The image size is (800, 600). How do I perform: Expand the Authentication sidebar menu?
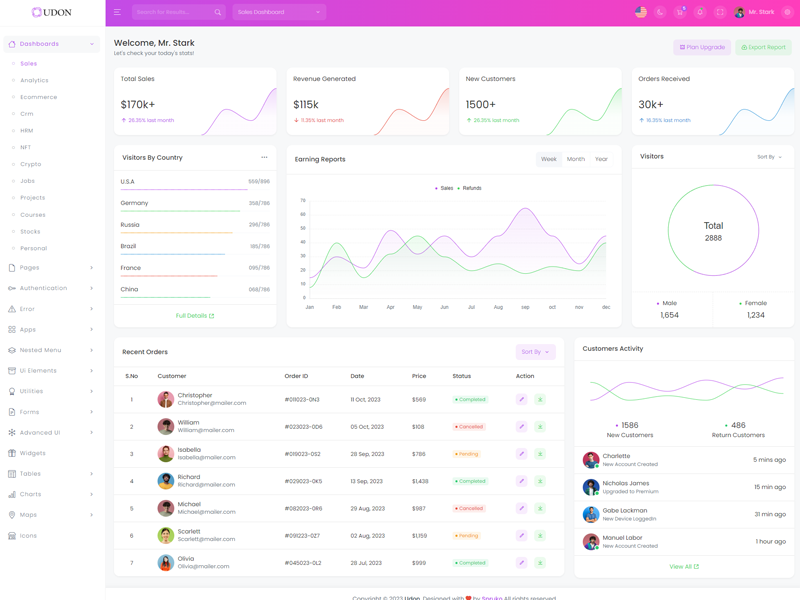[x=50, y=288]
